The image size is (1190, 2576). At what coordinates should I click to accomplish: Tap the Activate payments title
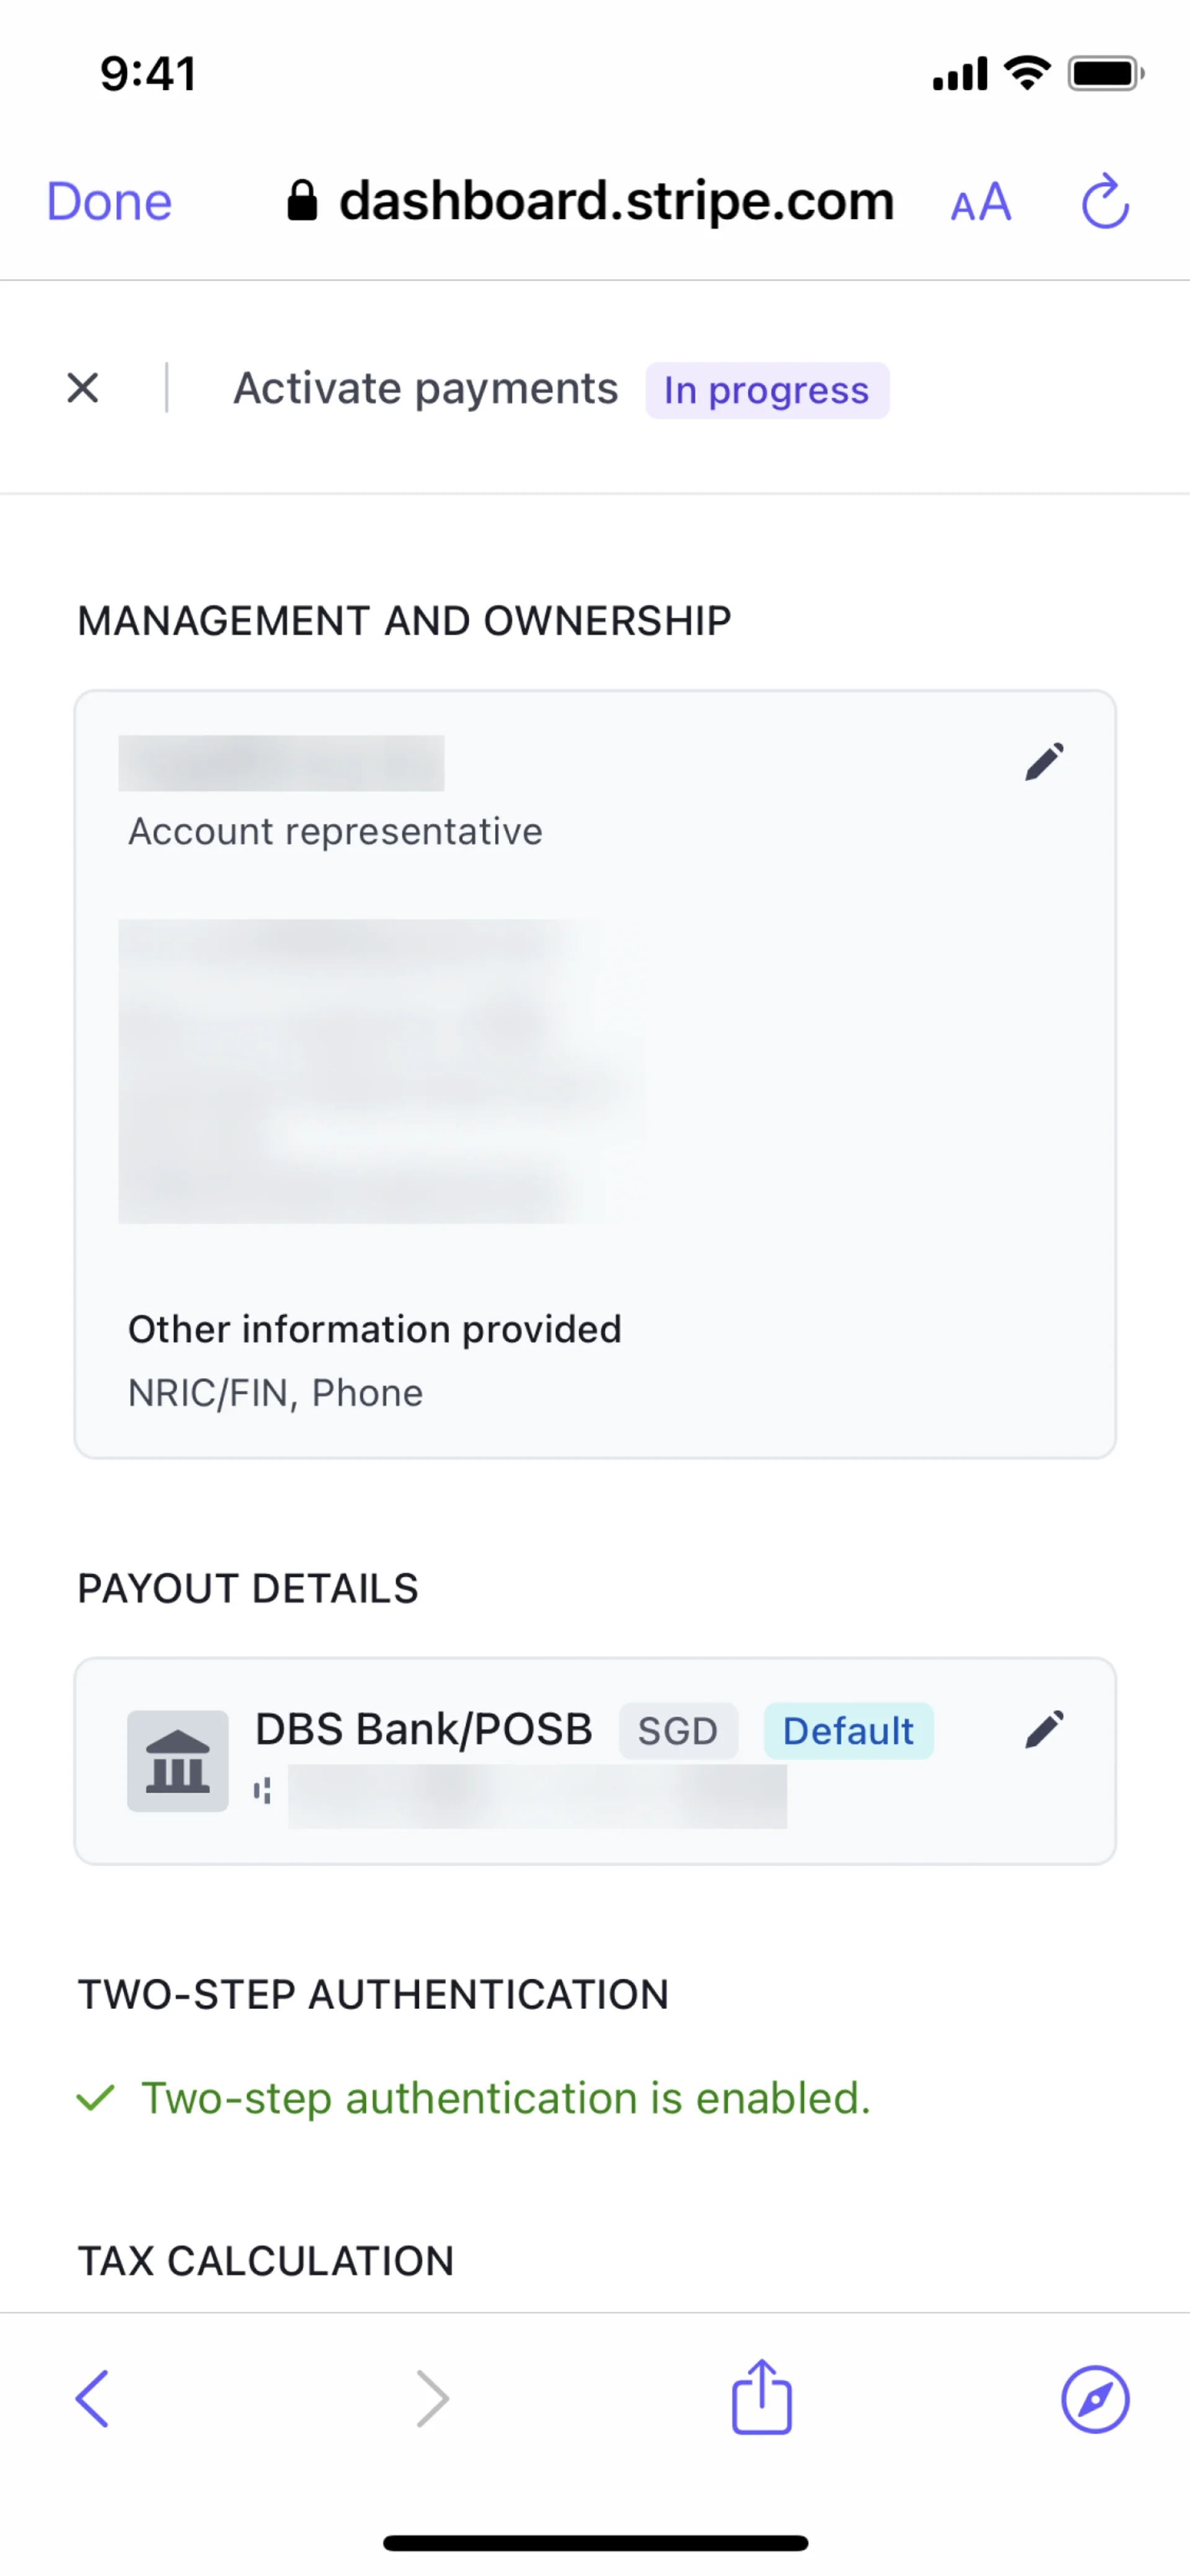point(425,389)
